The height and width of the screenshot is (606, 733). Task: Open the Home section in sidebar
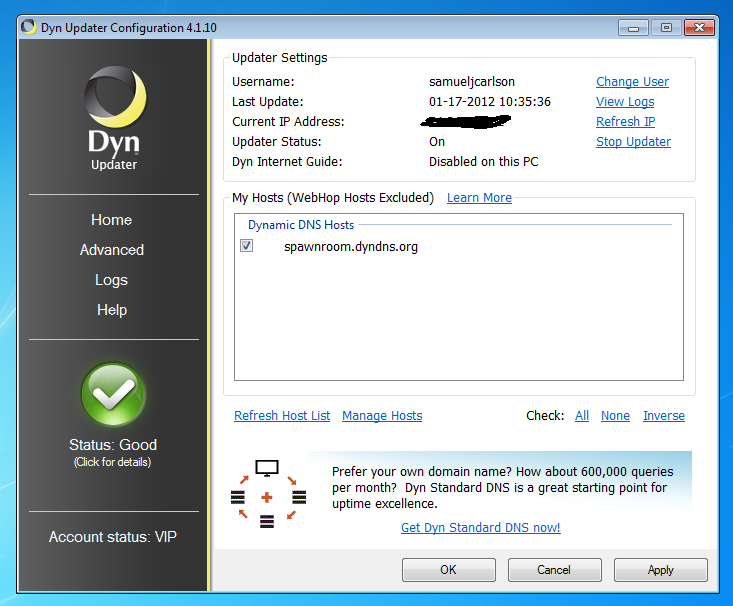(x=112, y=220)
